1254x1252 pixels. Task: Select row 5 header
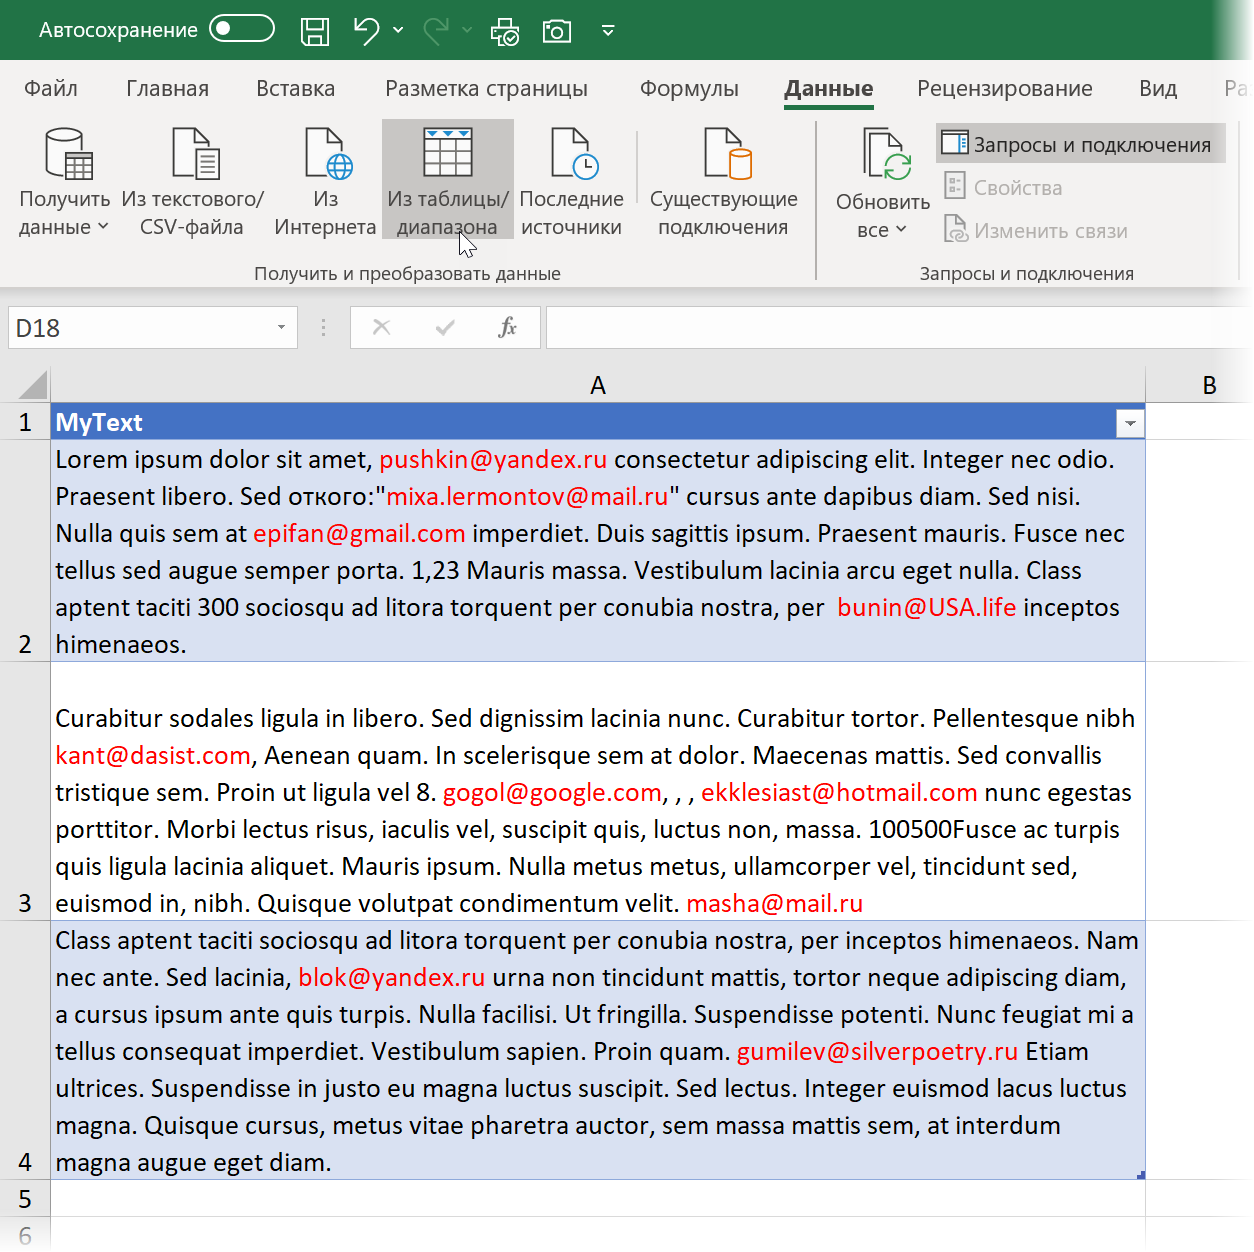(x=25, y=1198)
